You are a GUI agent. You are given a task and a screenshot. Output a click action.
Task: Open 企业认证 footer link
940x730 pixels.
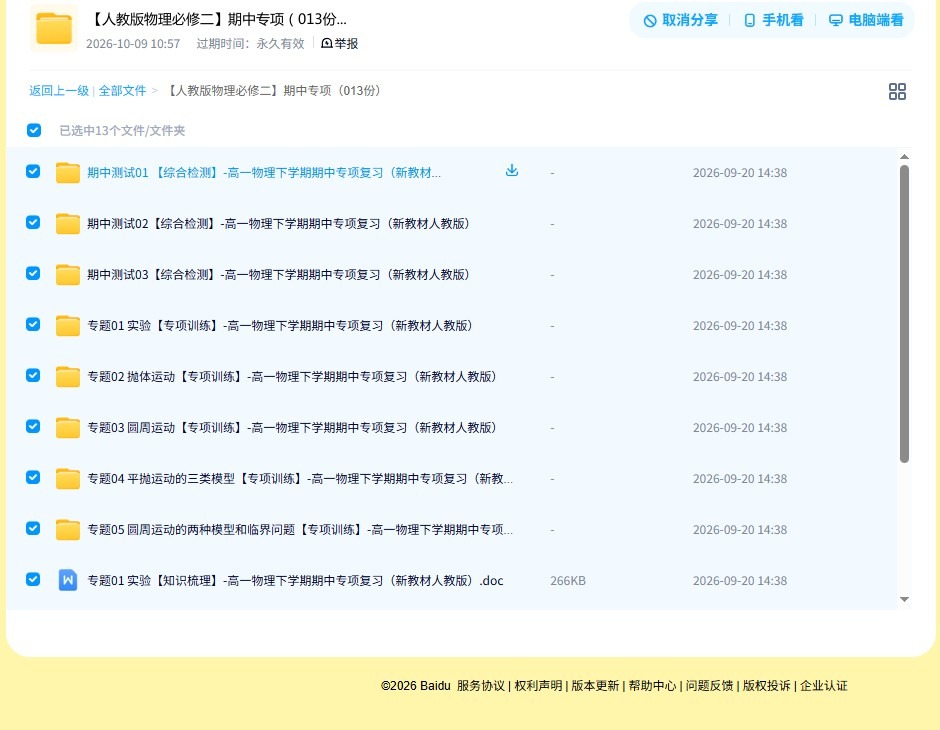click(x=824, y=686)
